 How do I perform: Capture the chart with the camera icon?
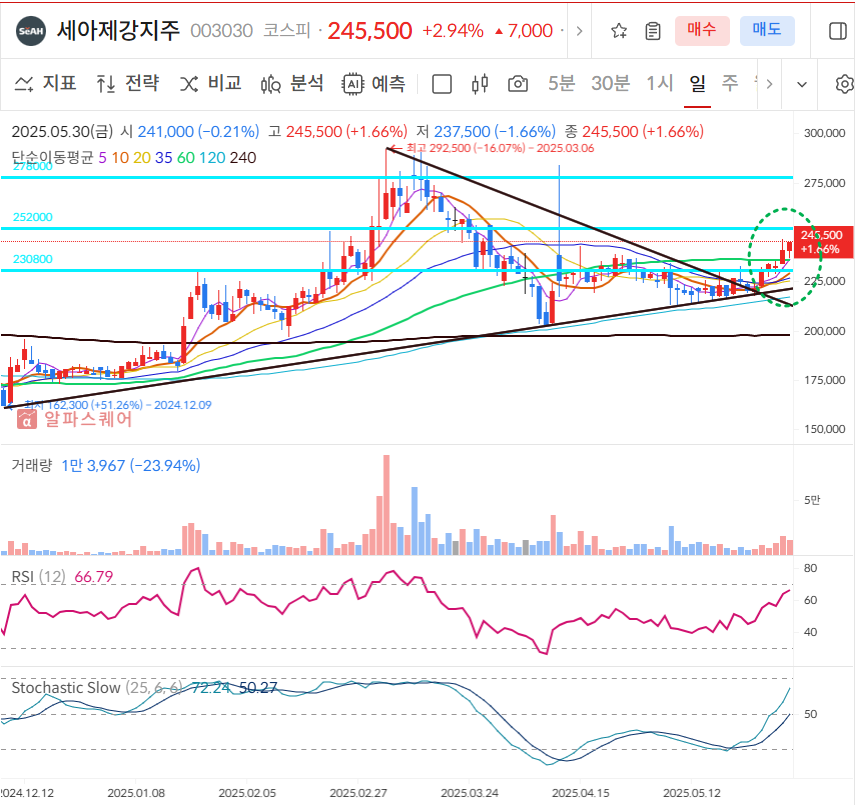tap(517, 84)
